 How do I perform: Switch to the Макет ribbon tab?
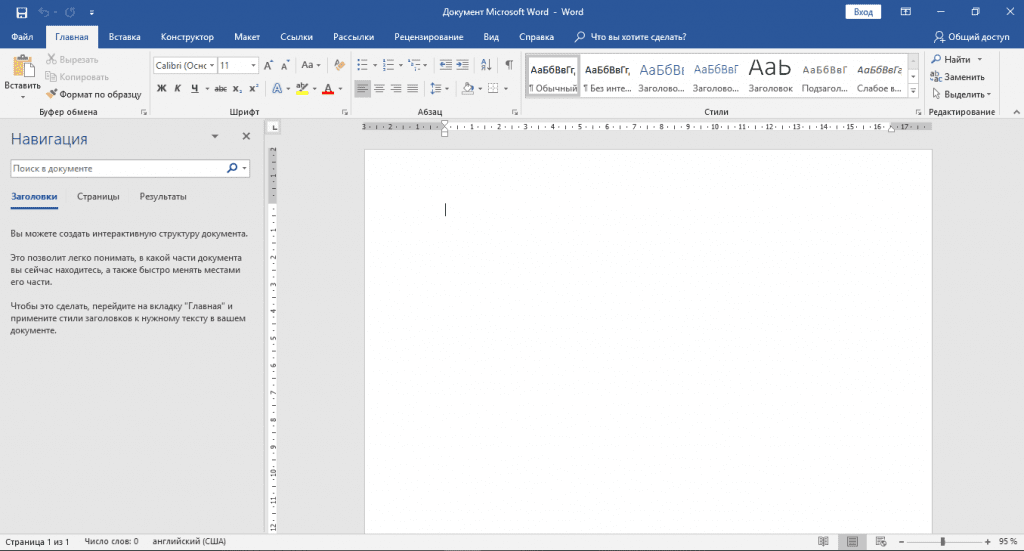(247, 37)
